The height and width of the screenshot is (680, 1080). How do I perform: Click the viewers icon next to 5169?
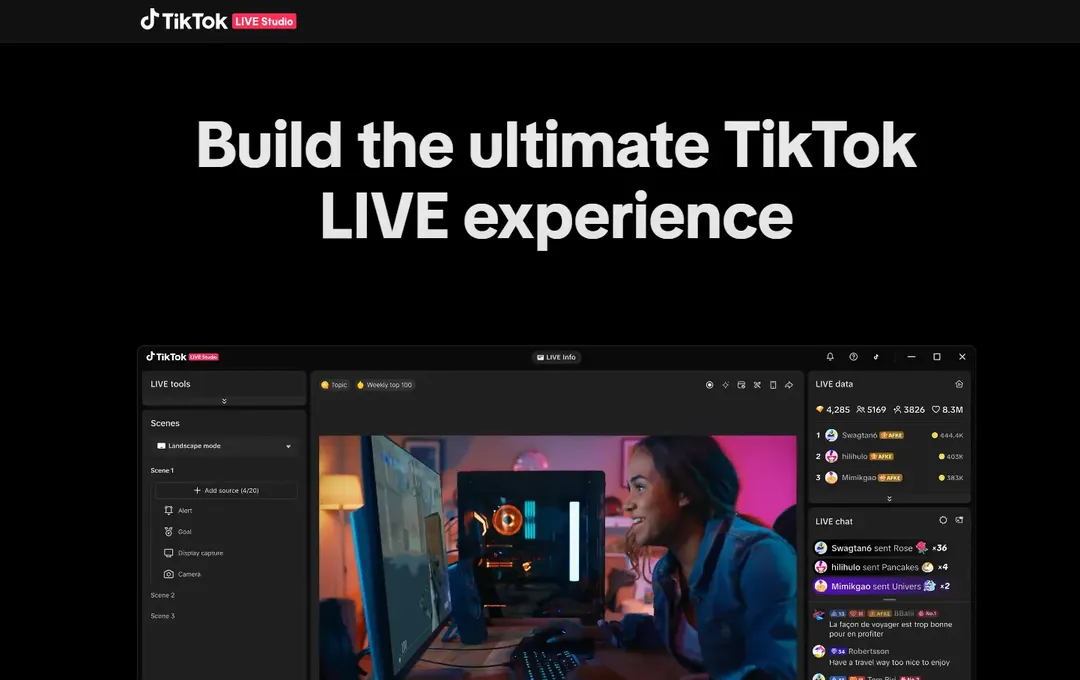(x=860, y=409)
